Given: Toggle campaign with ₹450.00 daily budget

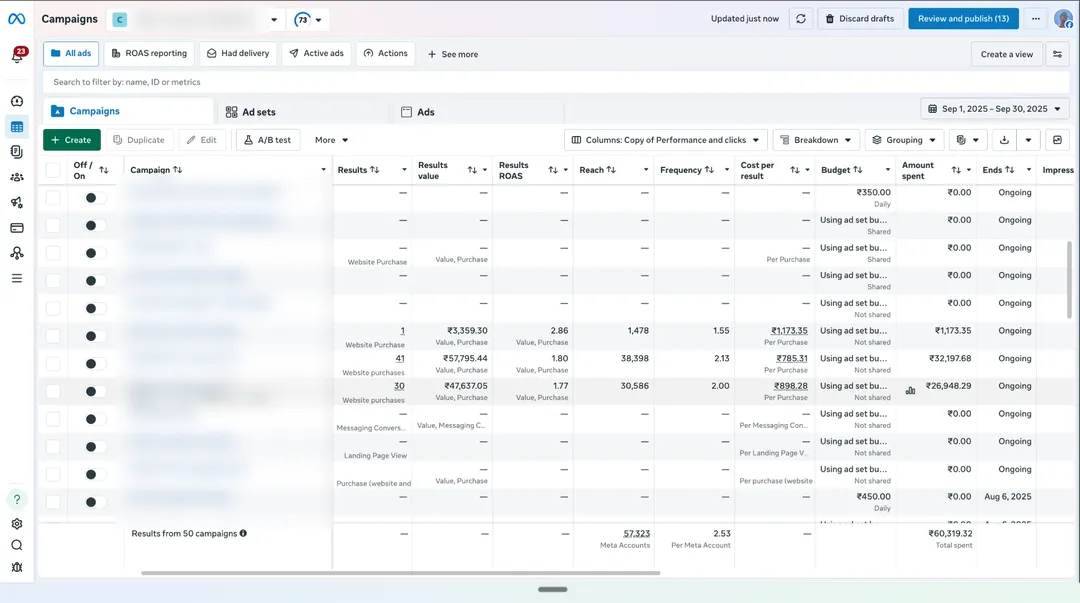Looking at the screenshot, I should point(95,502).
